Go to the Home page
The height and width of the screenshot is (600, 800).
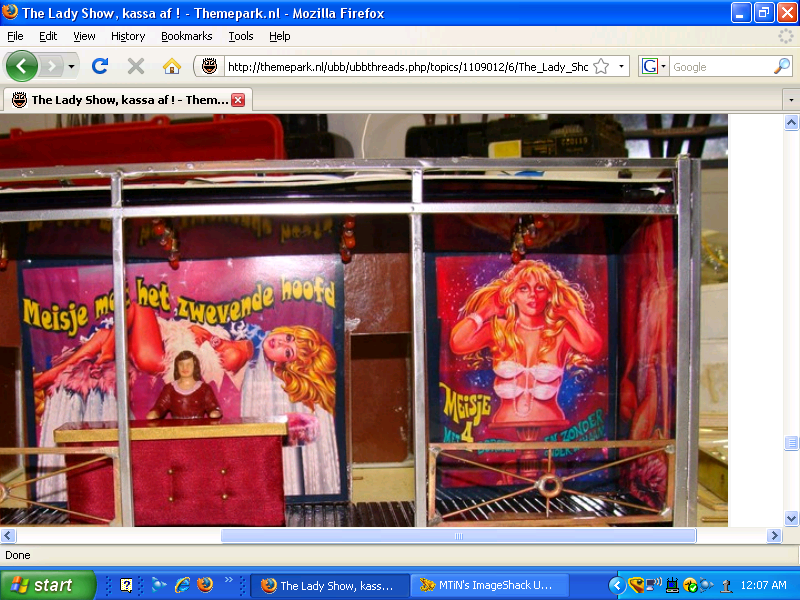[172, 66]
